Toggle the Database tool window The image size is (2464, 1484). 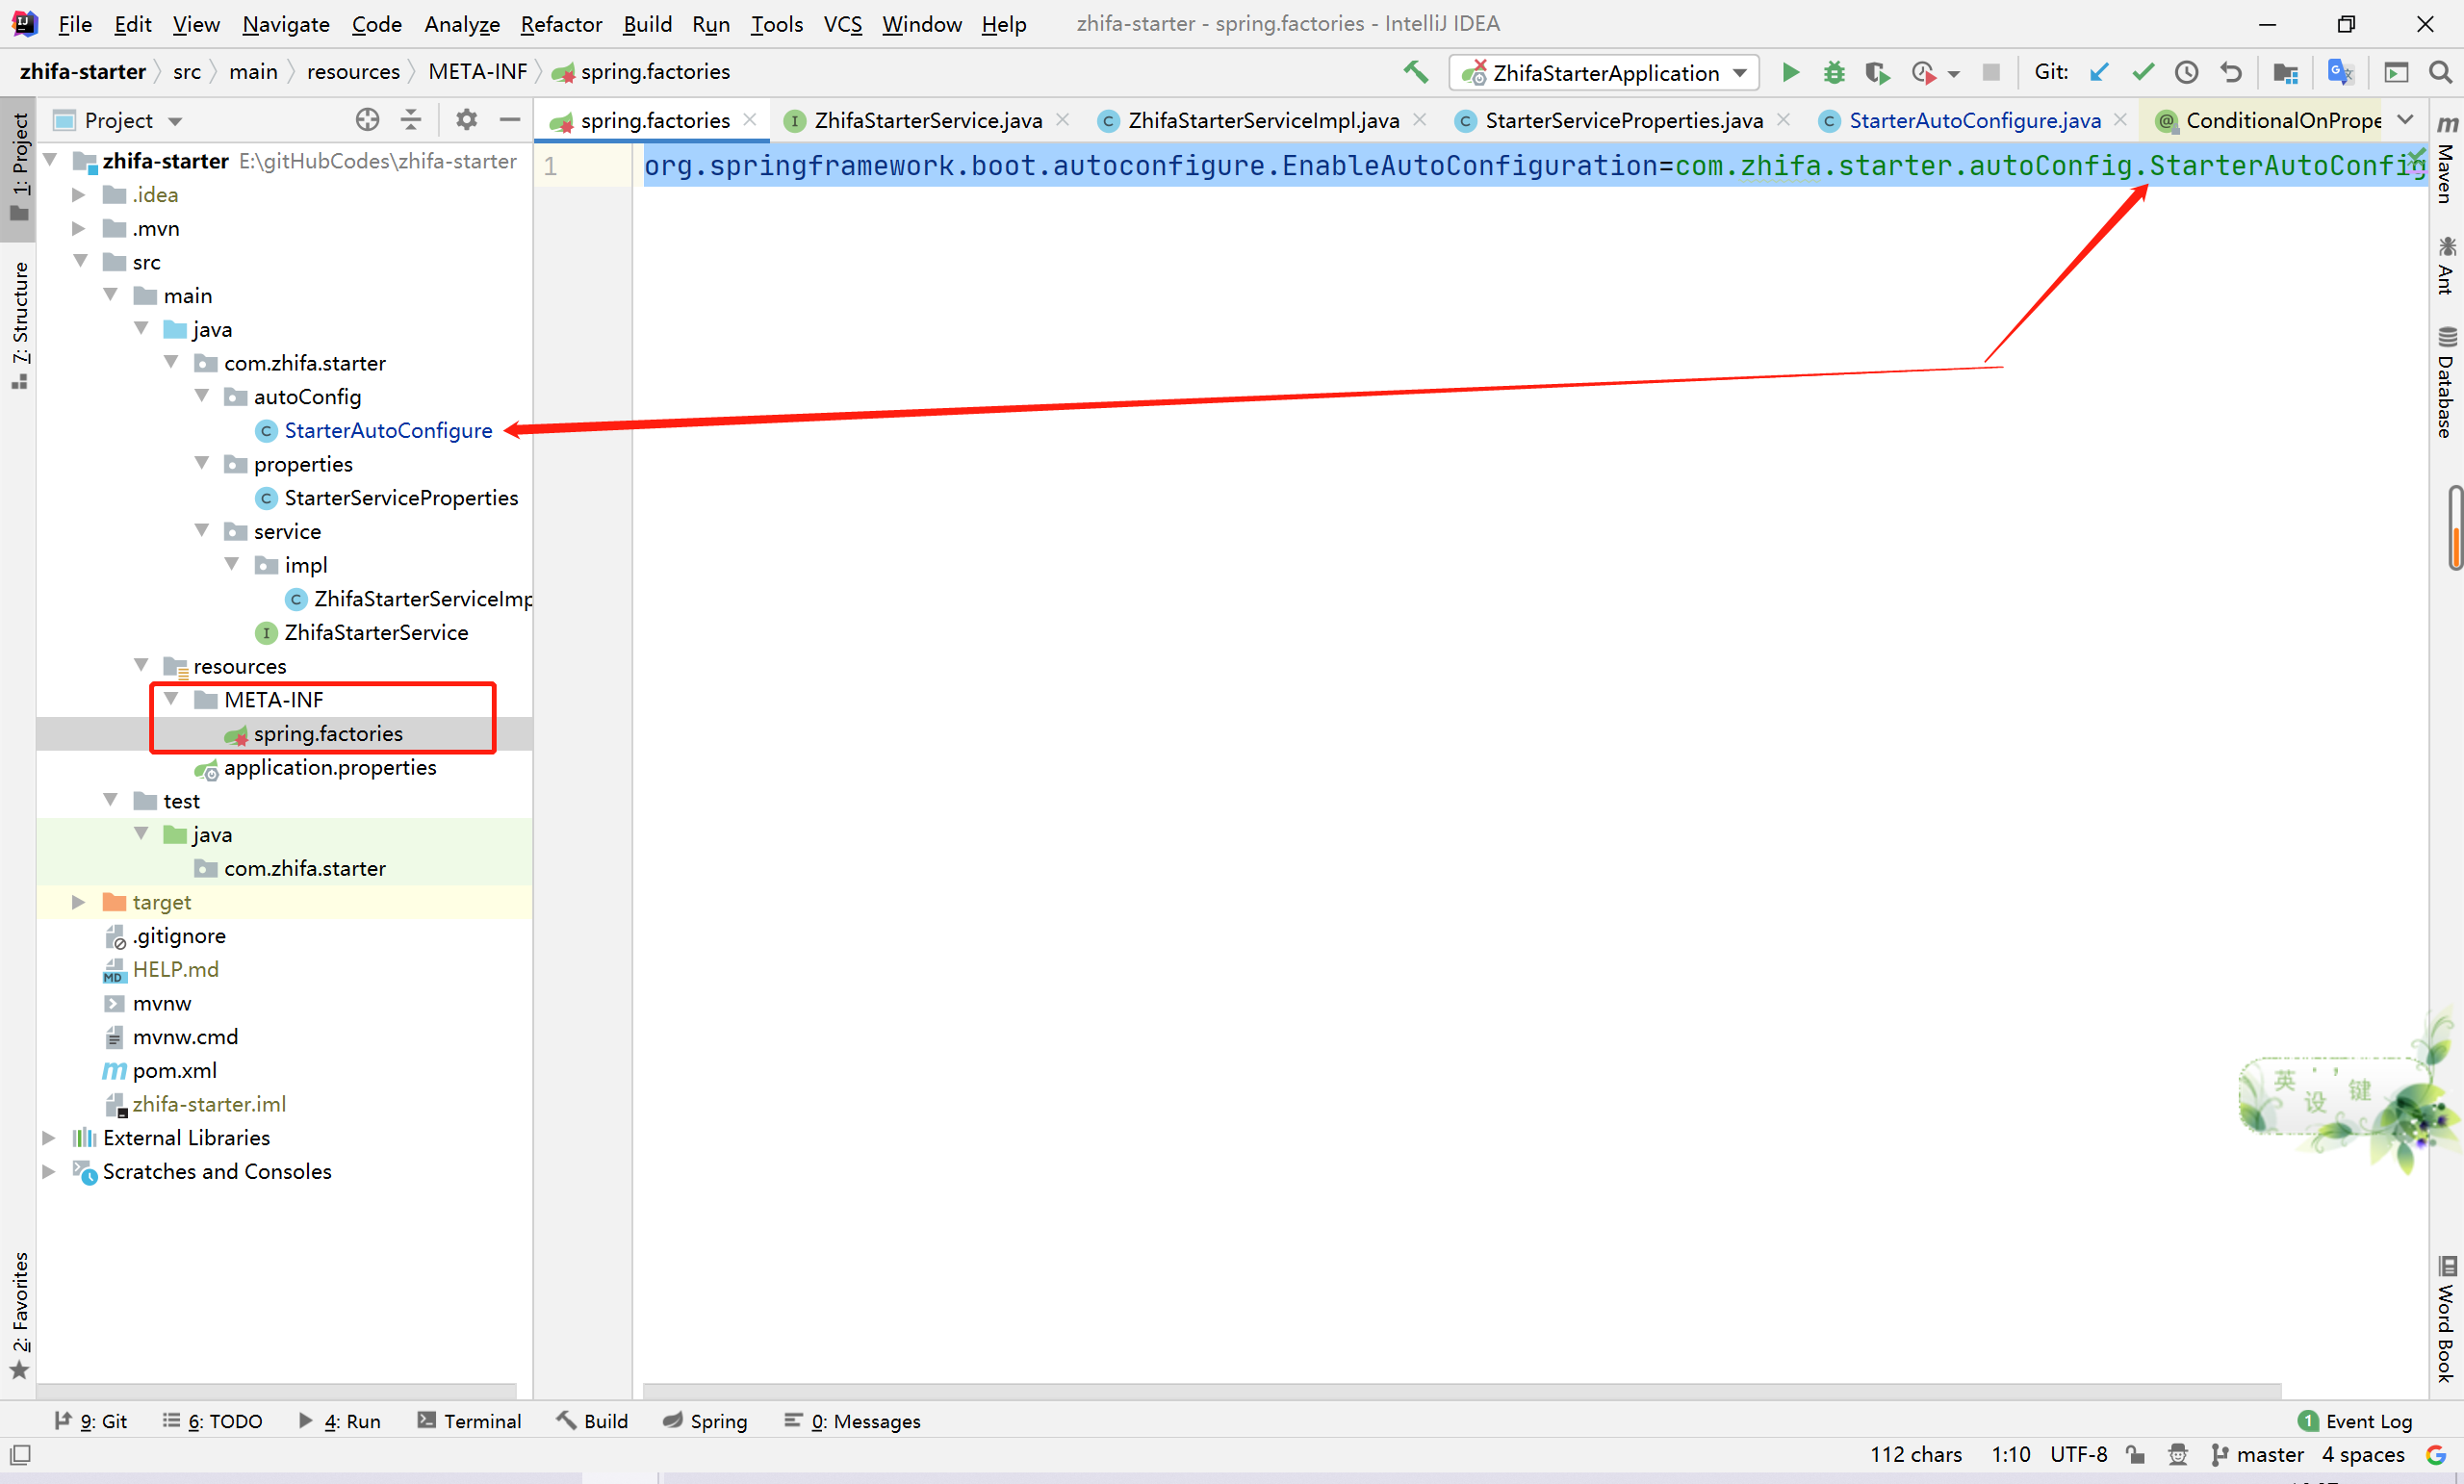2446,385
